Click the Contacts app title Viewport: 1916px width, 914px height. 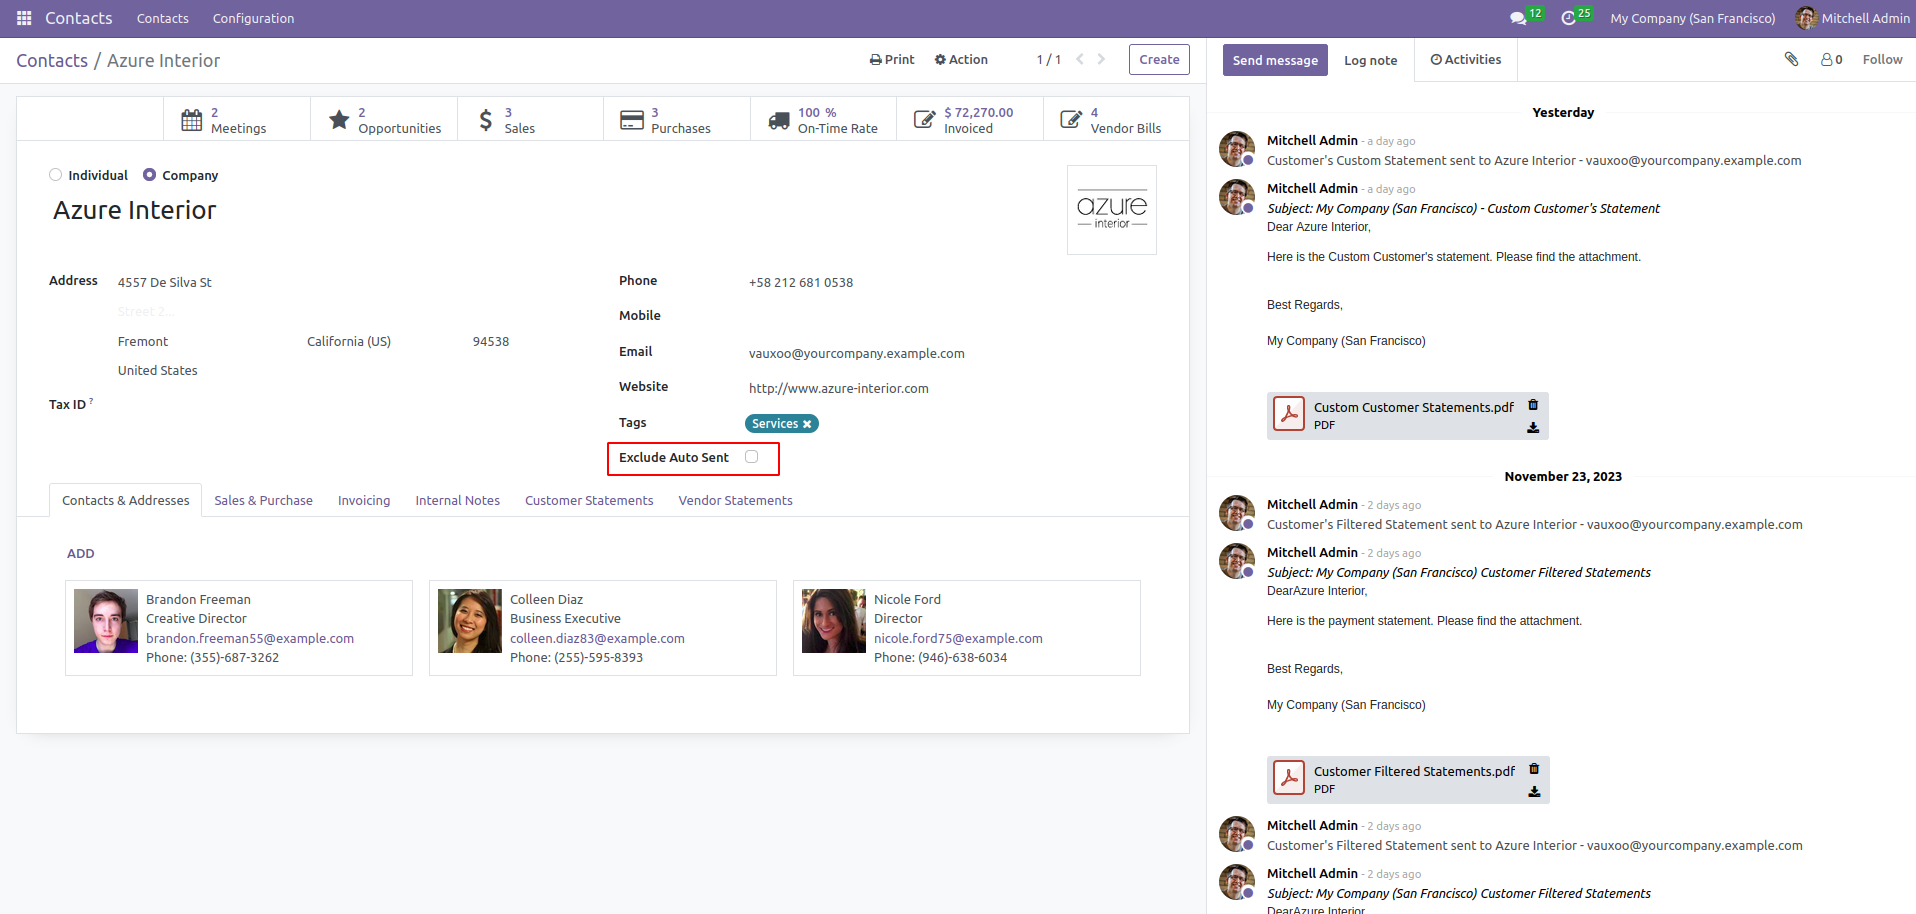(79, 18)
